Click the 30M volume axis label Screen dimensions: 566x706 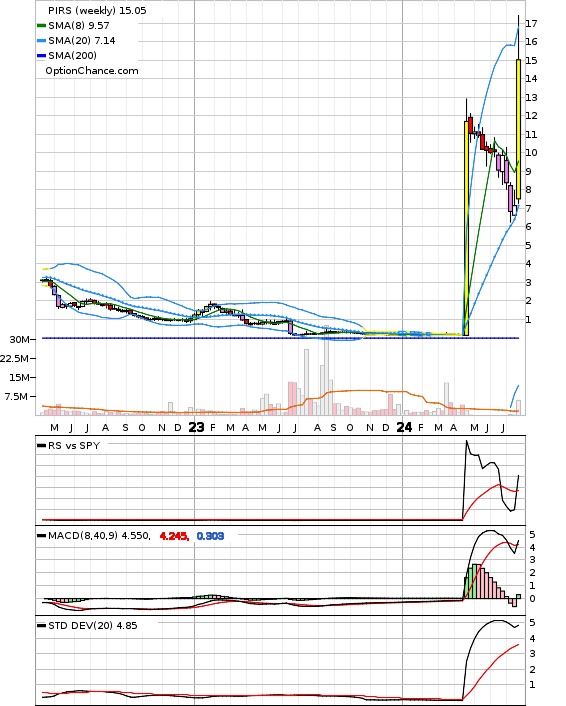pyautogui.click(x=20, y=339)
